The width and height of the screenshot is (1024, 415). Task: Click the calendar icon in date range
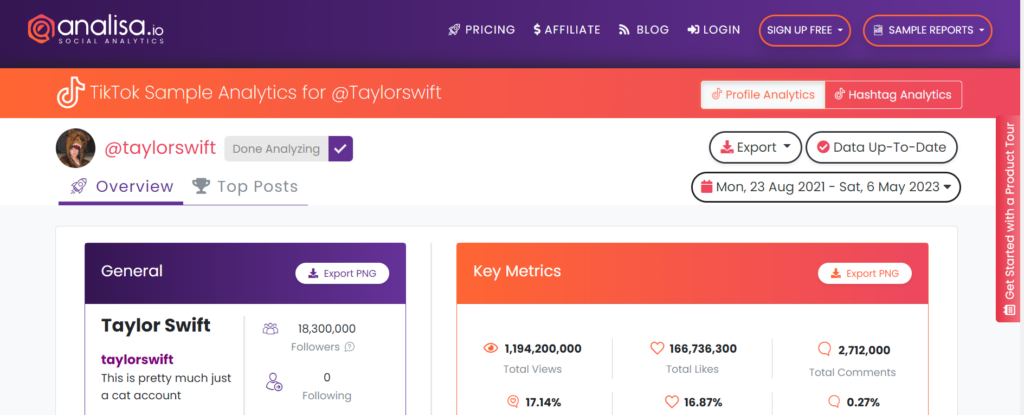pyautogui.click(x=706, y=187)
